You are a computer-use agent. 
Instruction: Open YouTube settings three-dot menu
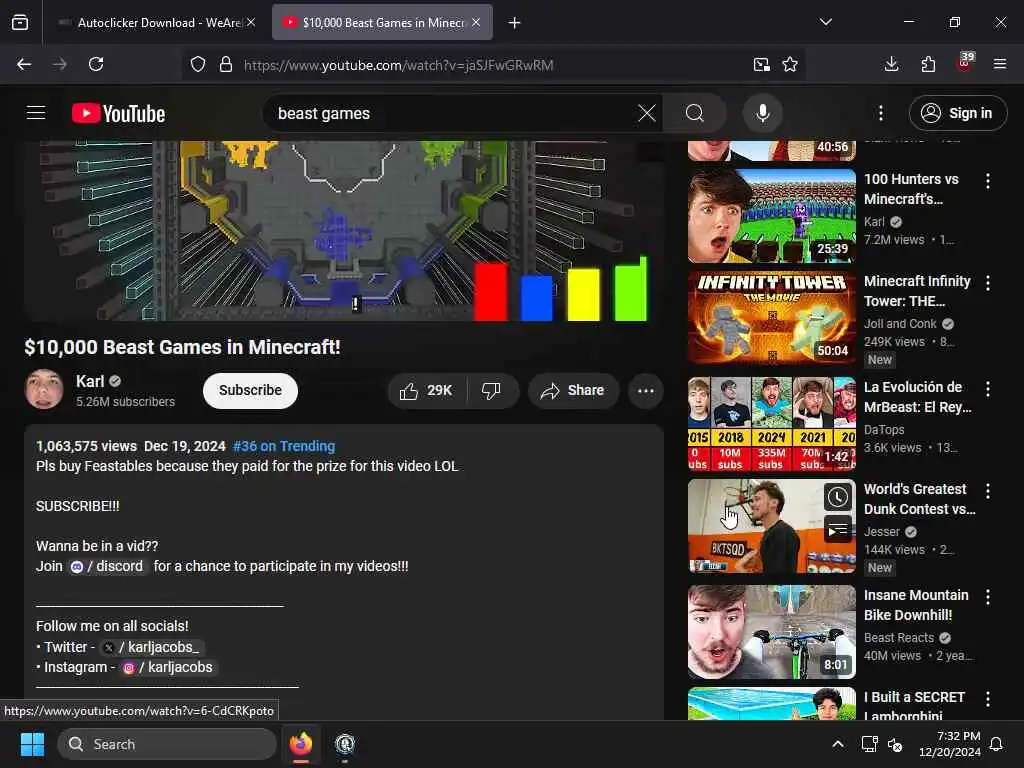[x=880, y=114]
